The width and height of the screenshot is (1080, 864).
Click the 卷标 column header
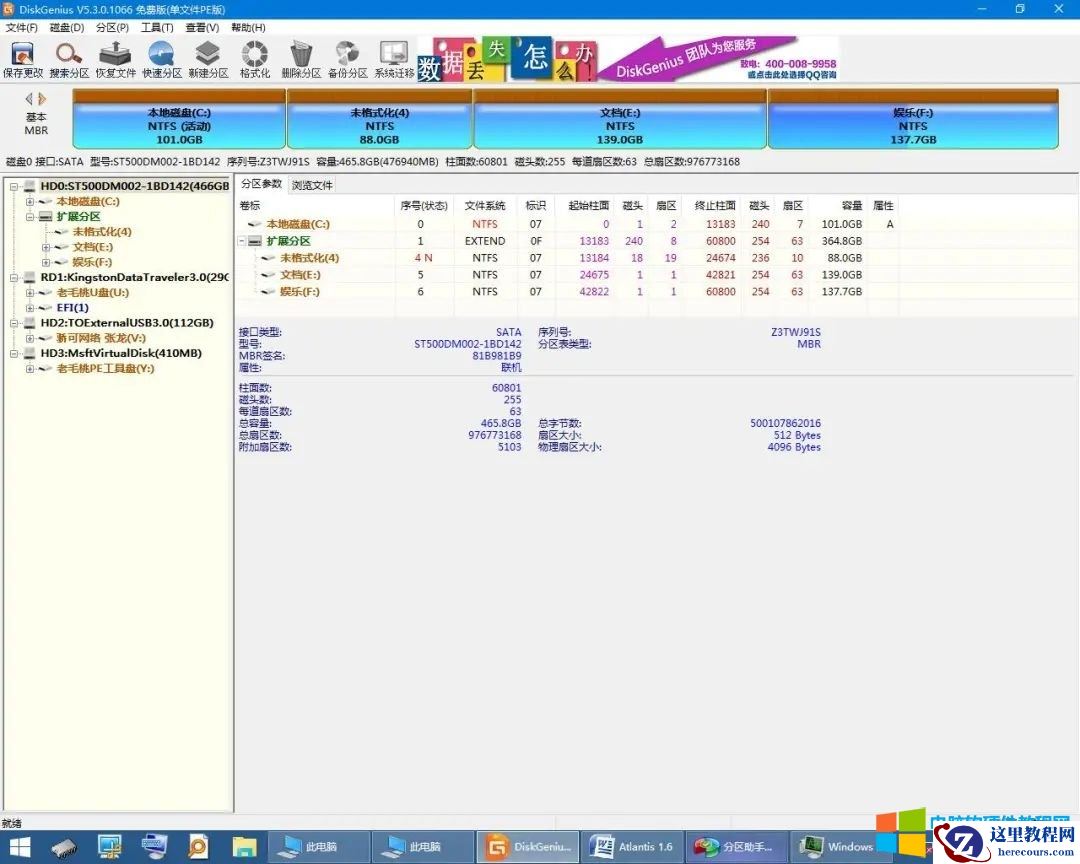coord(315,205)
